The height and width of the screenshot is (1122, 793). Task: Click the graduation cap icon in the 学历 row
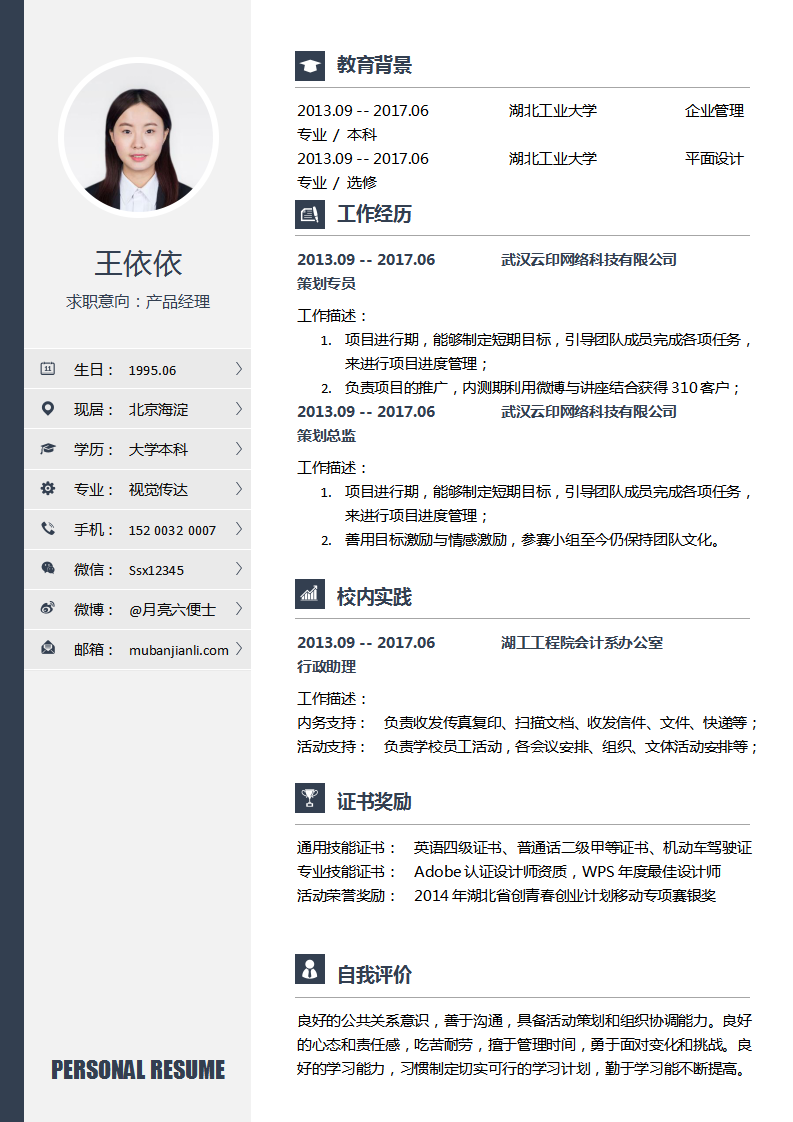tap(48, 449)
